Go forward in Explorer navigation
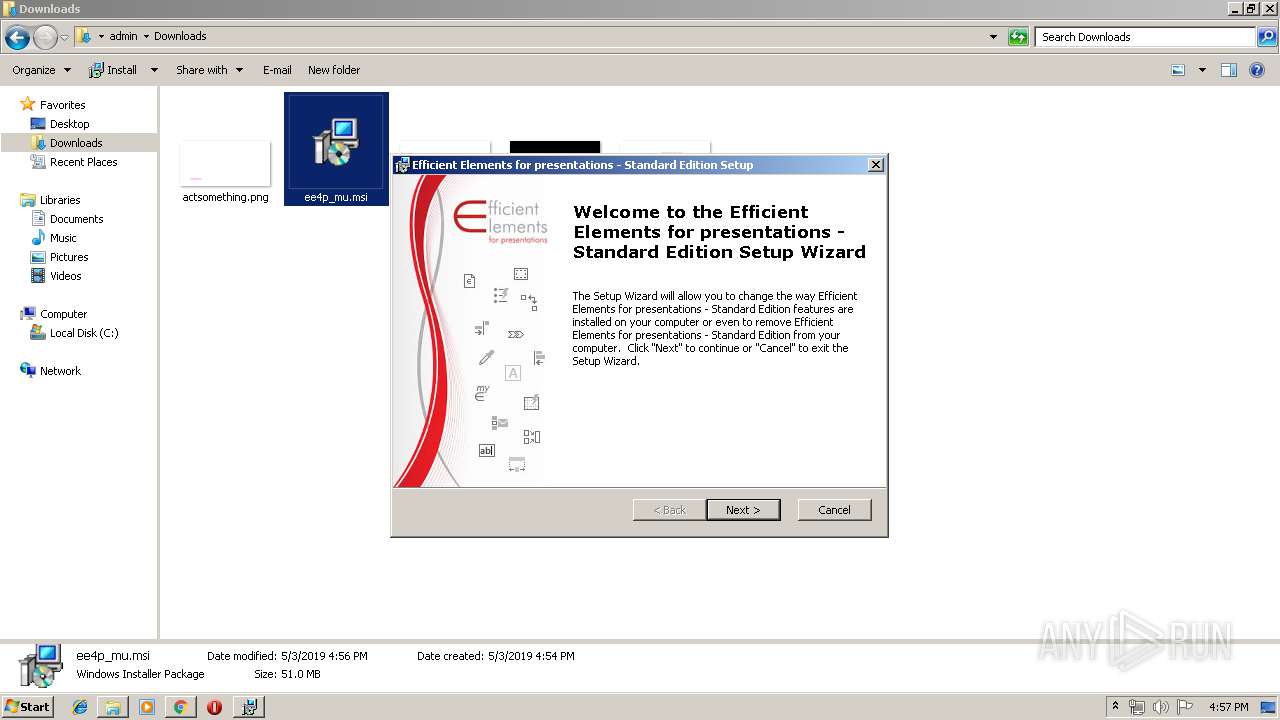 click(45, 37)
